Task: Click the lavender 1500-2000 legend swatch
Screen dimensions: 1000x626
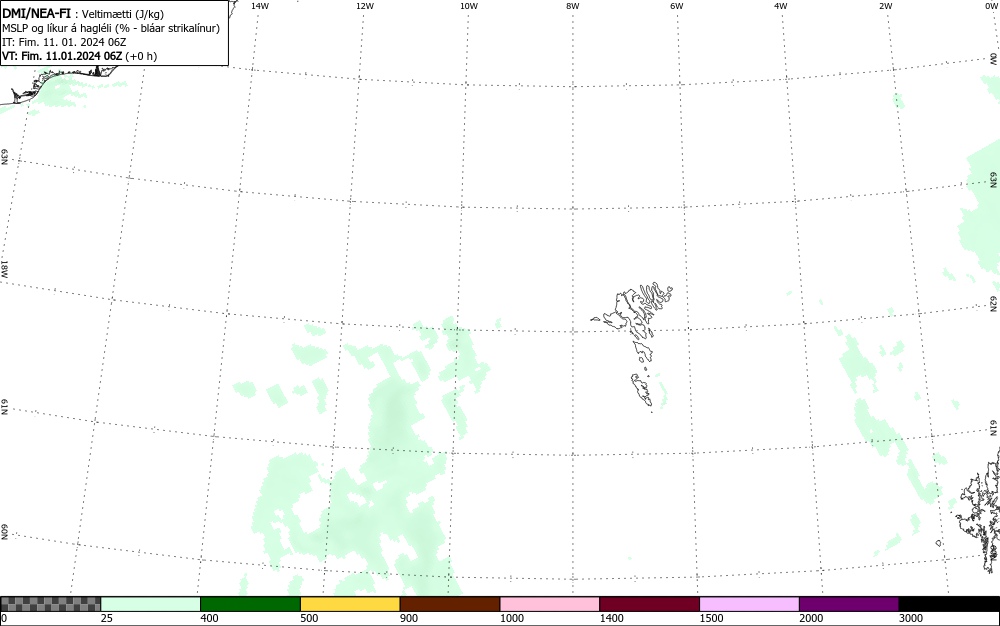Action: [x=749, y=604]
